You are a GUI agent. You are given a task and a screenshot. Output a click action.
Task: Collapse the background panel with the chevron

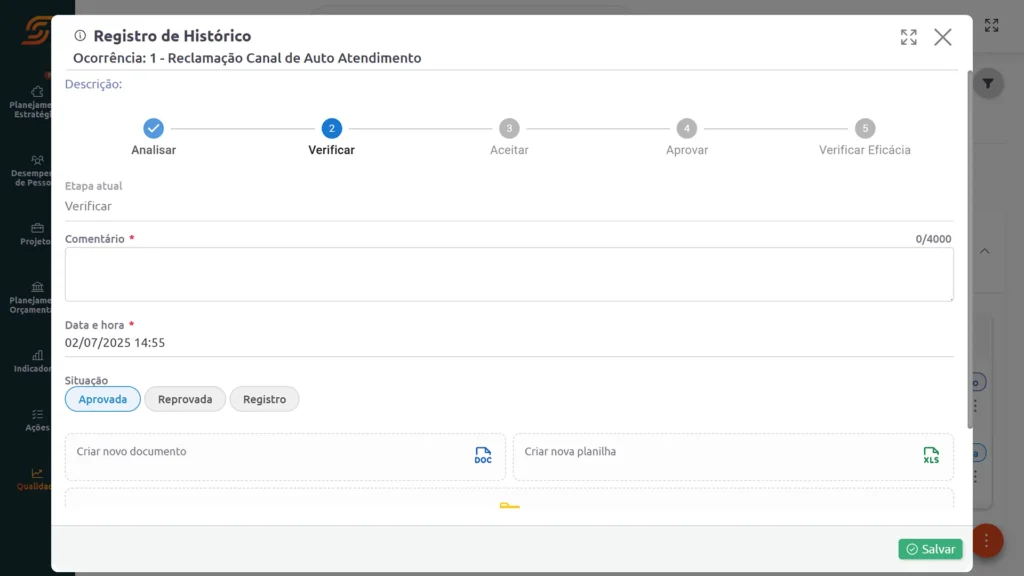[985, 251]
